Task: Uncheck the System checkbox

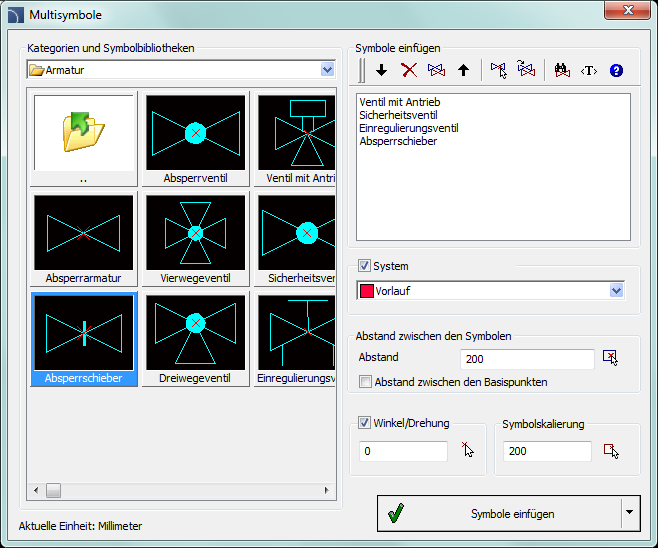Action: [365, 266]
